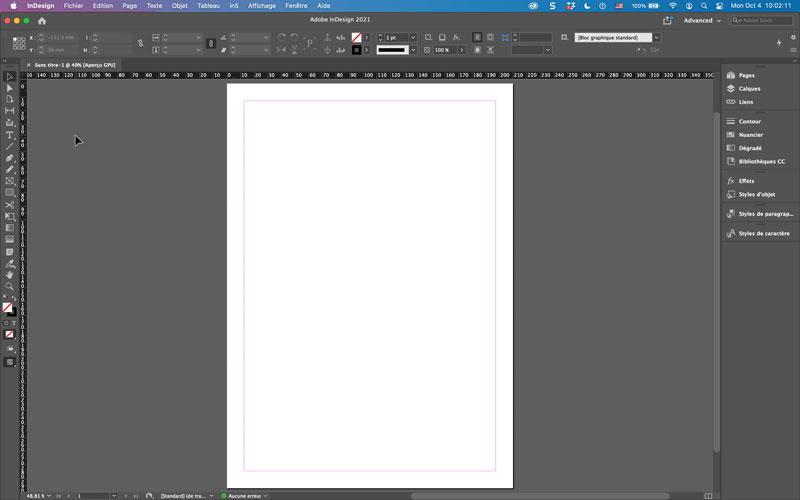The height and width of the screenshot is (500, 800).
Task: Toggle the screen mode button in toolbar
Action: coord(10,362)
